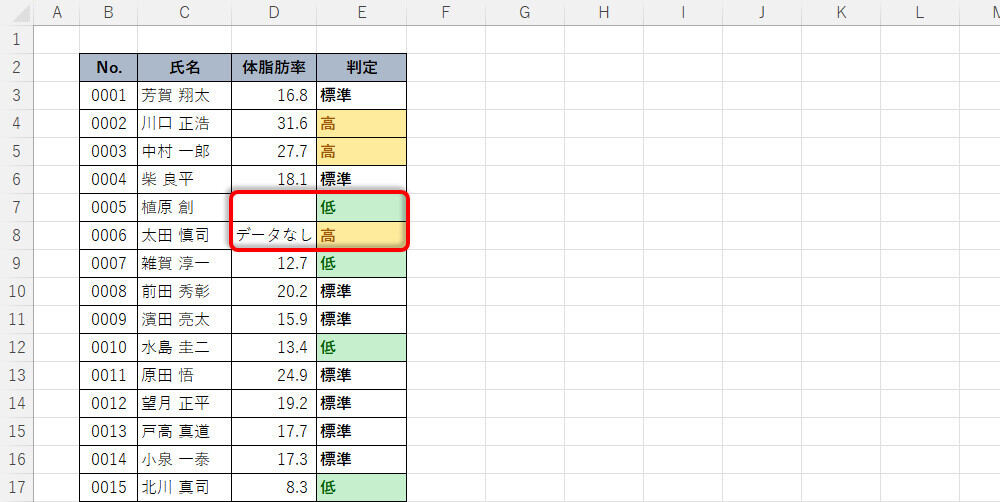Click the '判定' header cell
Screen dimensions: 1000x502
click(x=362, y=68)
